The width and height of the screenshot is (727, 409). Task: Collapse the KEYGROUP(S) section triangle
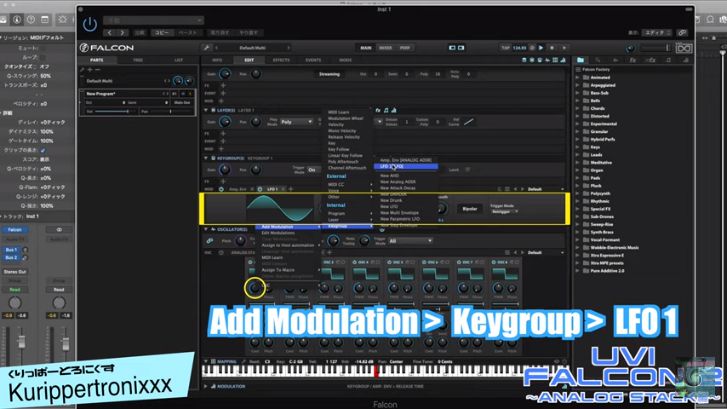click(206, 158)
